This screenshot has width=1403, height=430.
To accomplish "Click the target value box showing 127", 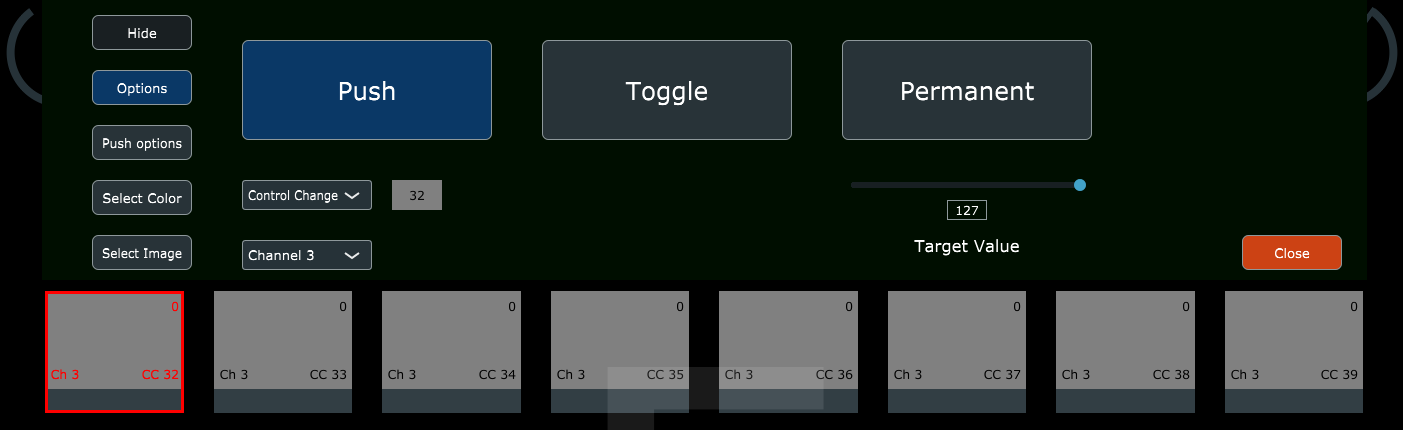I will coord(966,210).
